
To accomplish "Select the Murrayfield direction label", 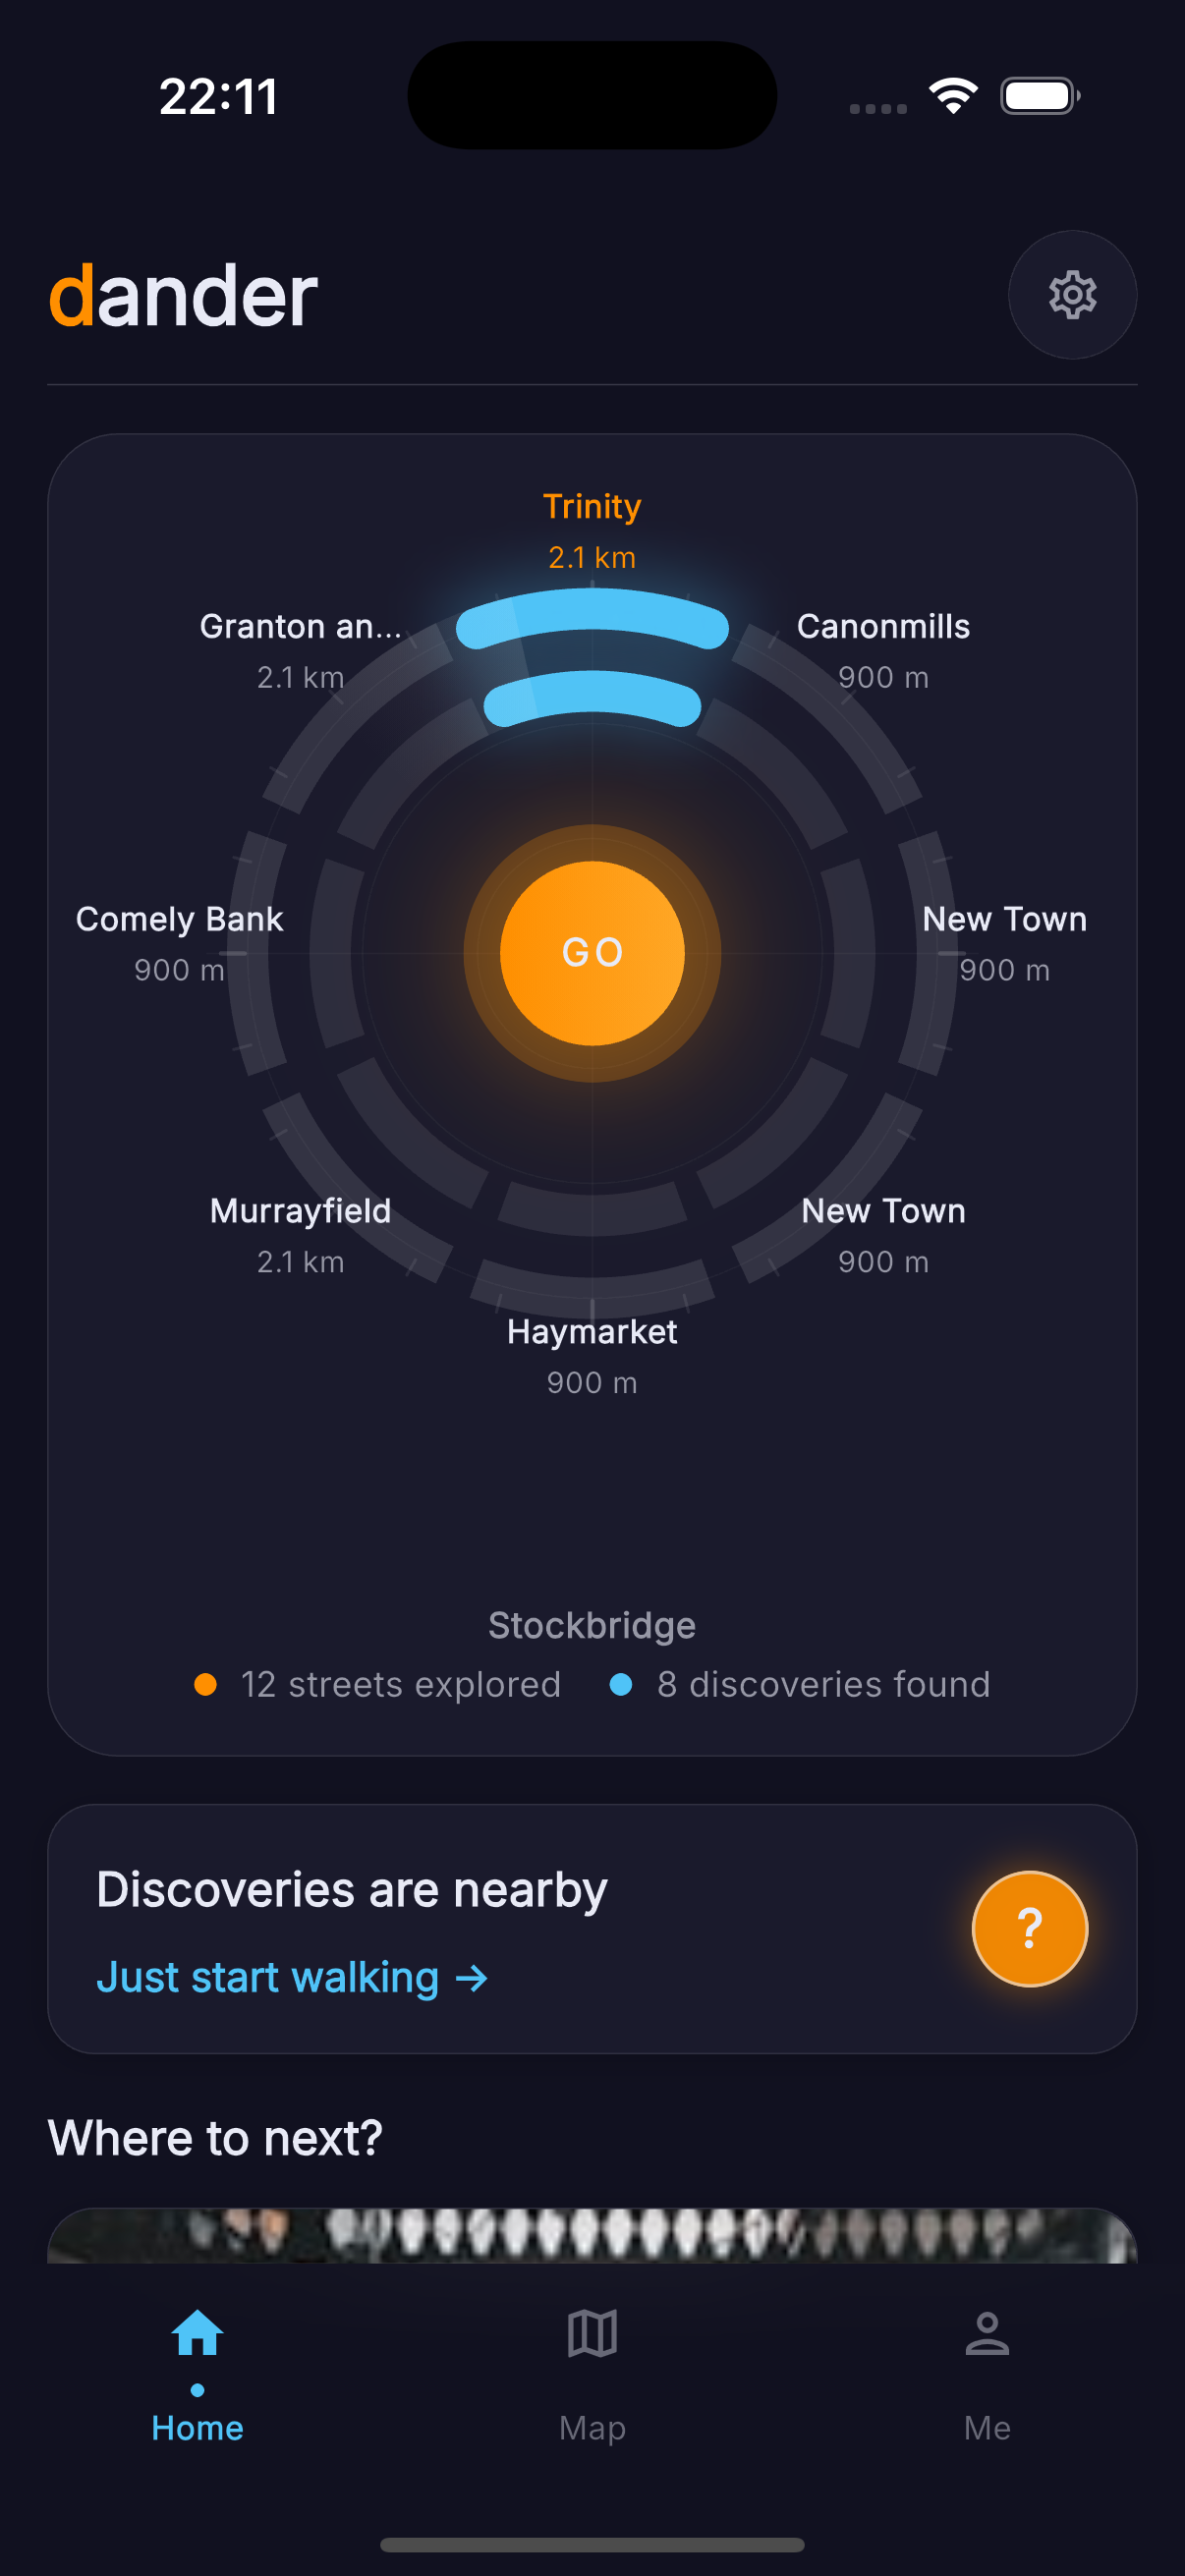I will 300,1212.
